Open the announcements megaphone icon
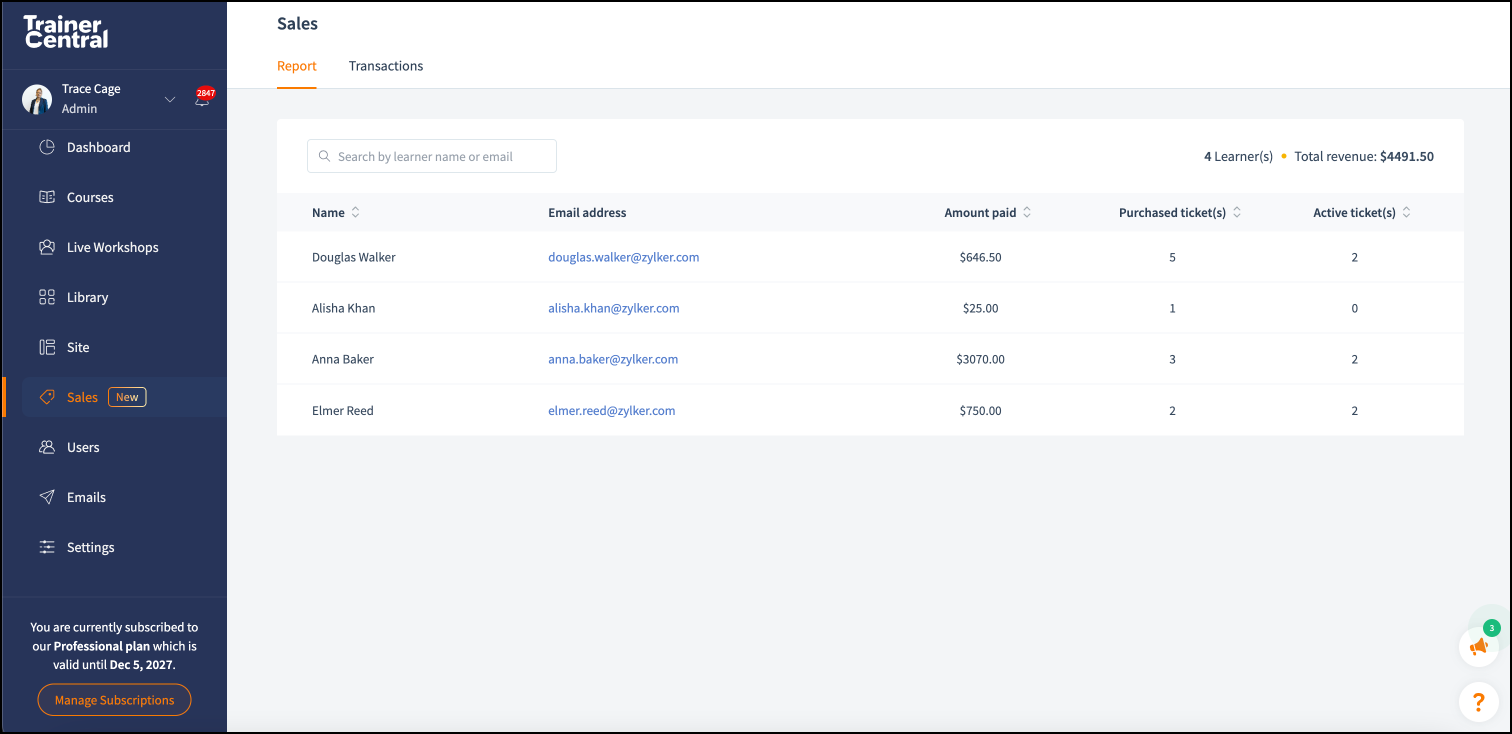The image size is (1512, 734). tap(1479, 647)
